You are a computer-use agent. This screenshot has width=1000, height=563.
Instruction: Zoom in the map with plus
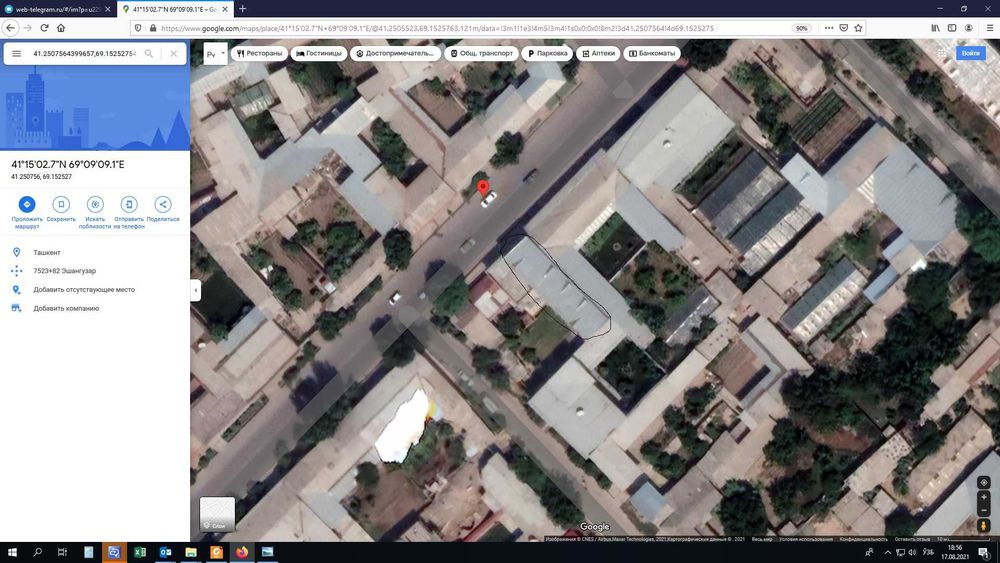[983, 497]
